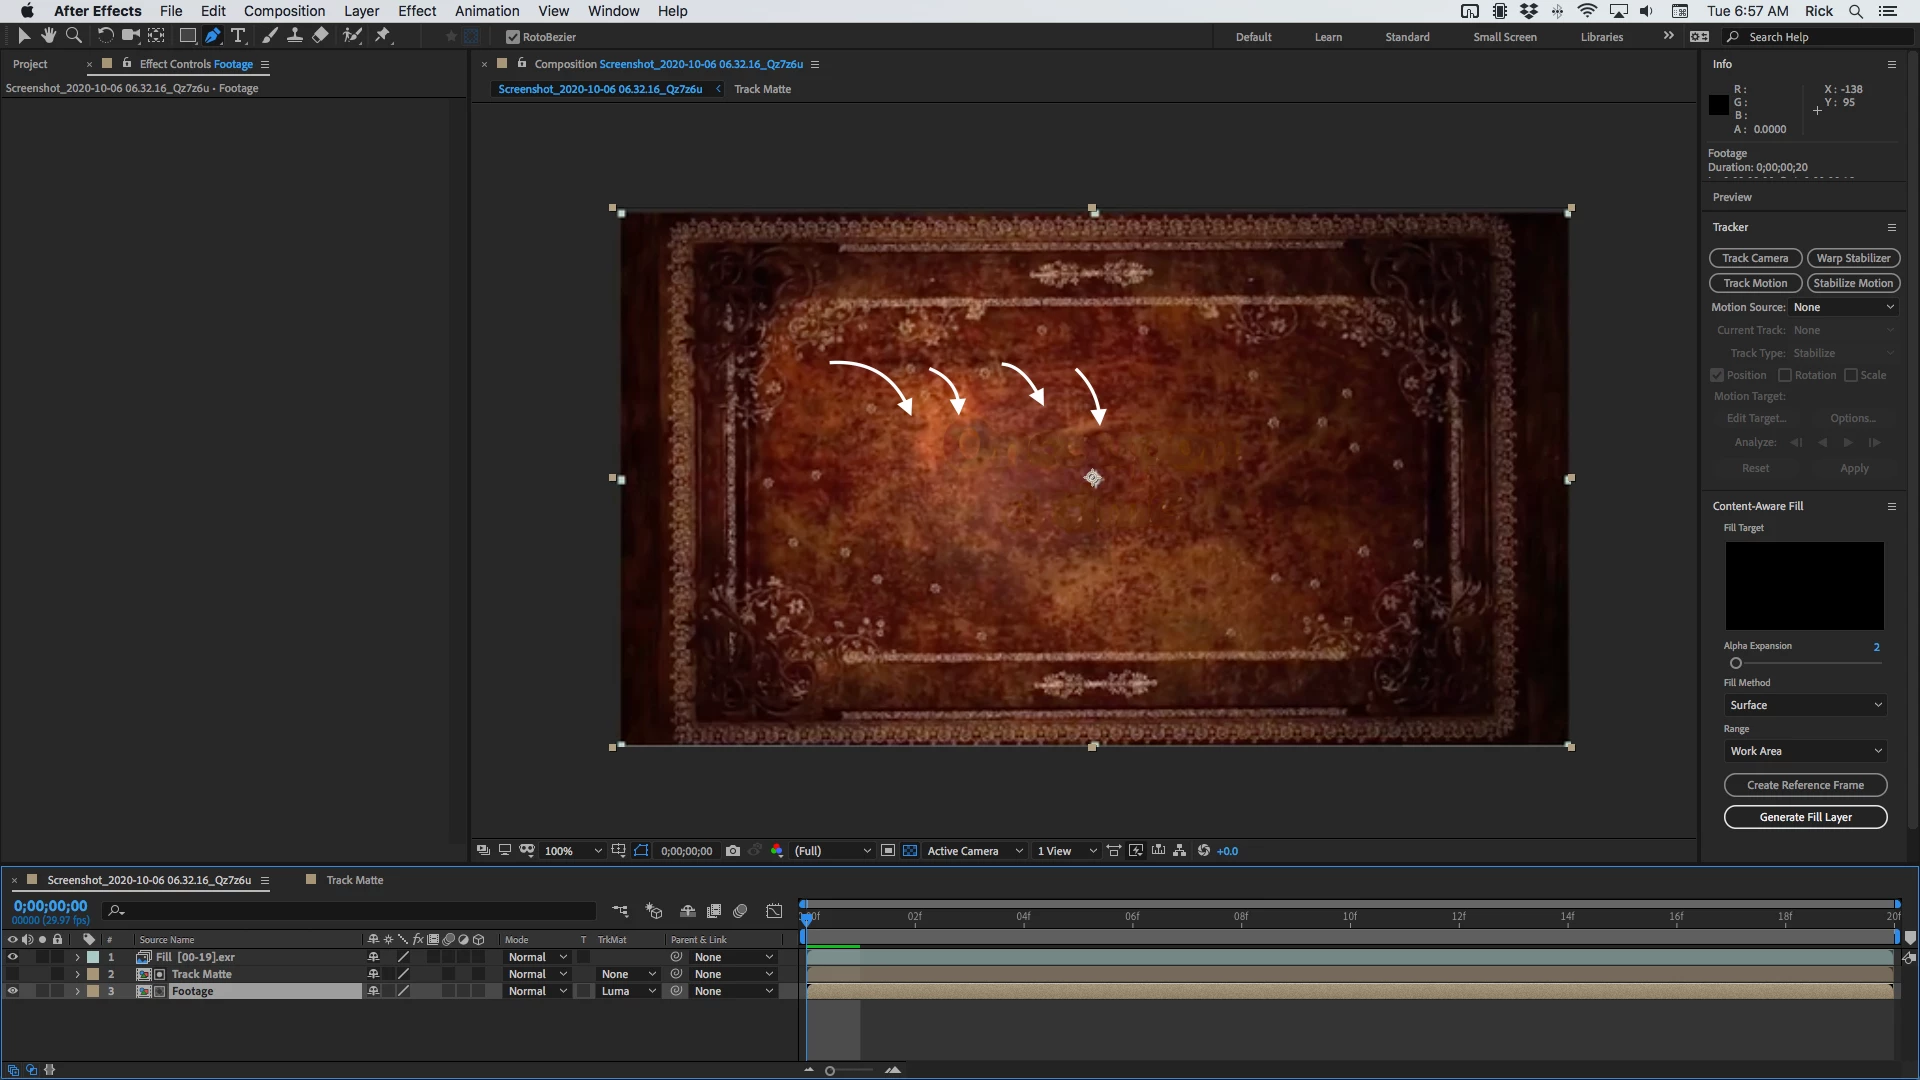Click the Track Camera button
Viewport: 1920px width, 1080px height.
click(x=1755, y=258)
